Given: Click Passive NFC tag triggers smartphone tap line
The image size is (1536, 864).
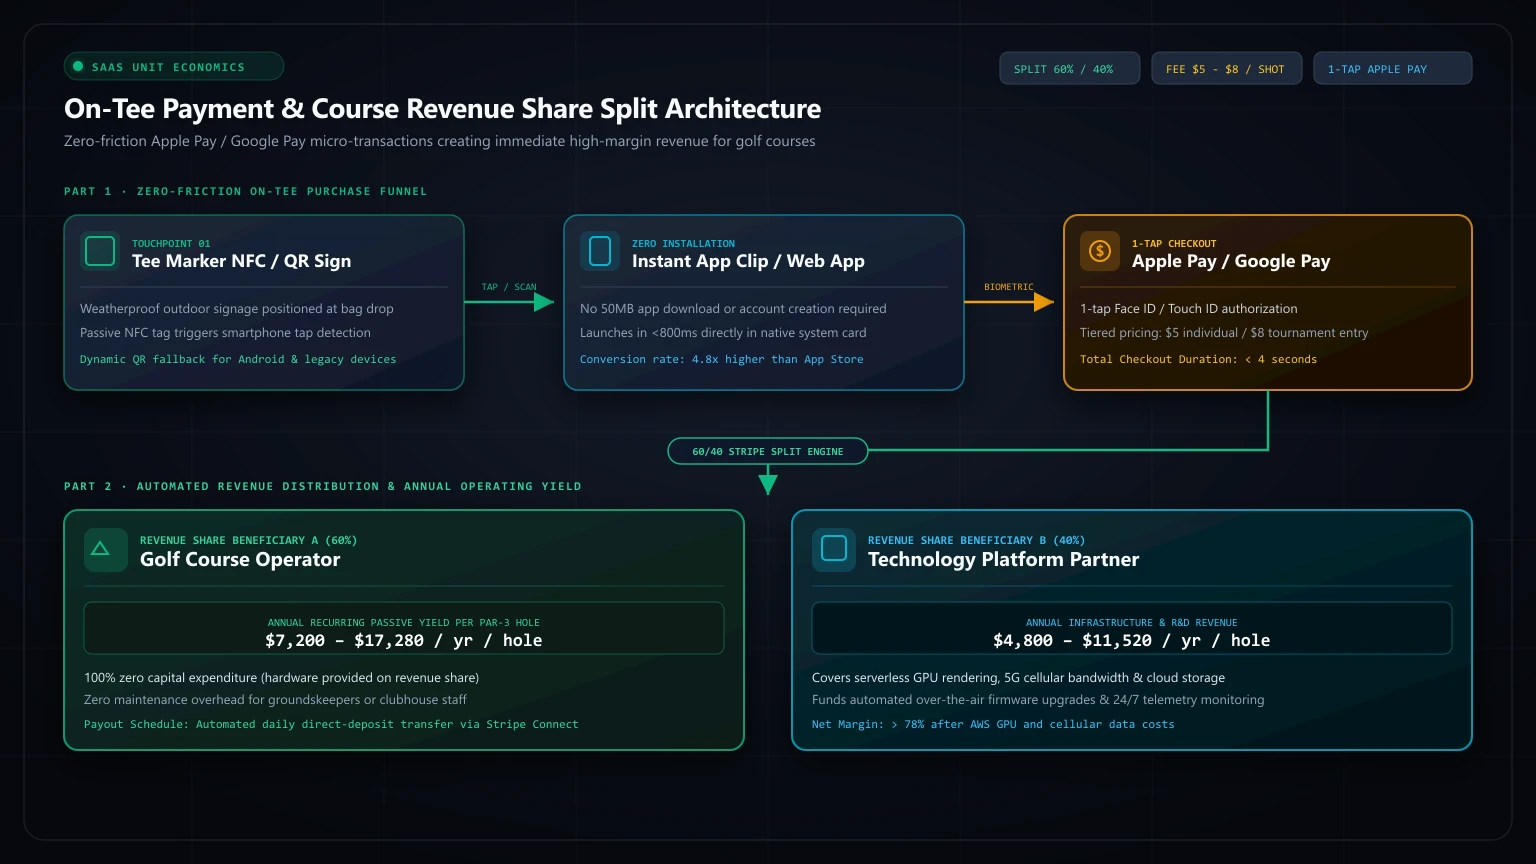Looking at the screenshot, I should (x=225, y=333).
